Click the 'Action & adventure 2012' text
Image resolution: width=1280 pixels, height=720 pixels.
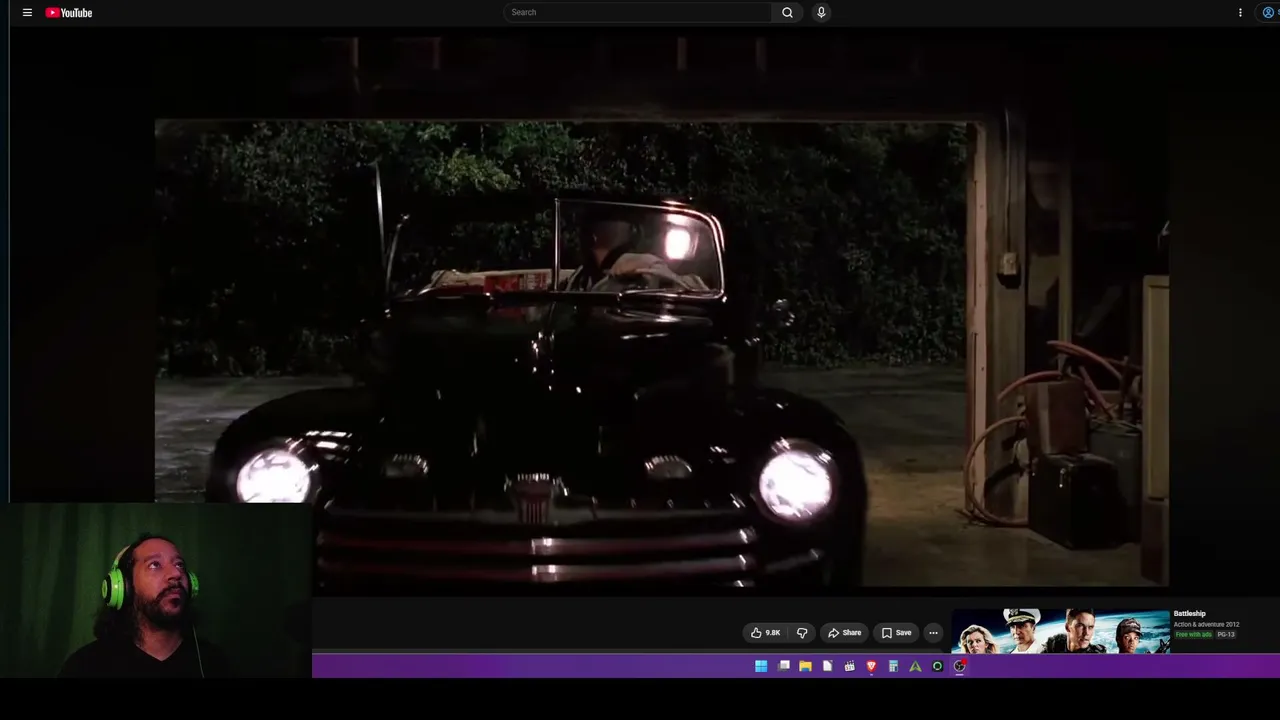point(1206,625)
